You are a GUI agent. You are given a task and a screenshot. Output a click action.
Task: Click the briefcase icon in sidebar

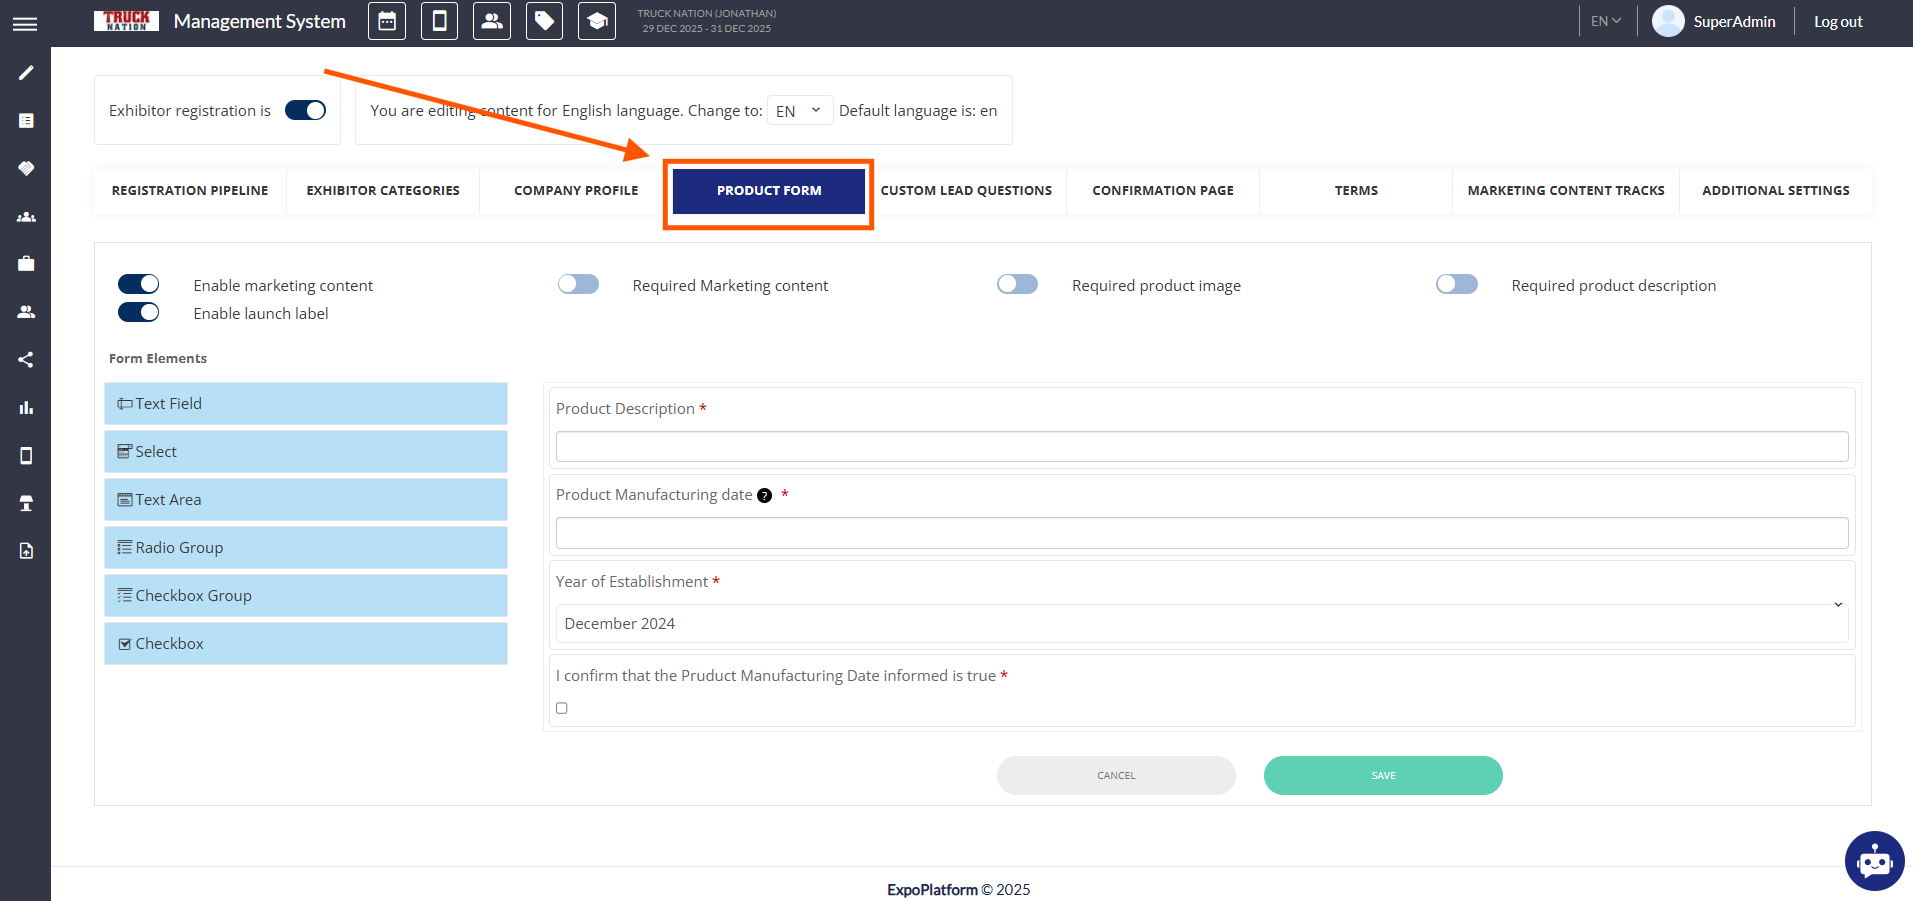pos(26,264)
